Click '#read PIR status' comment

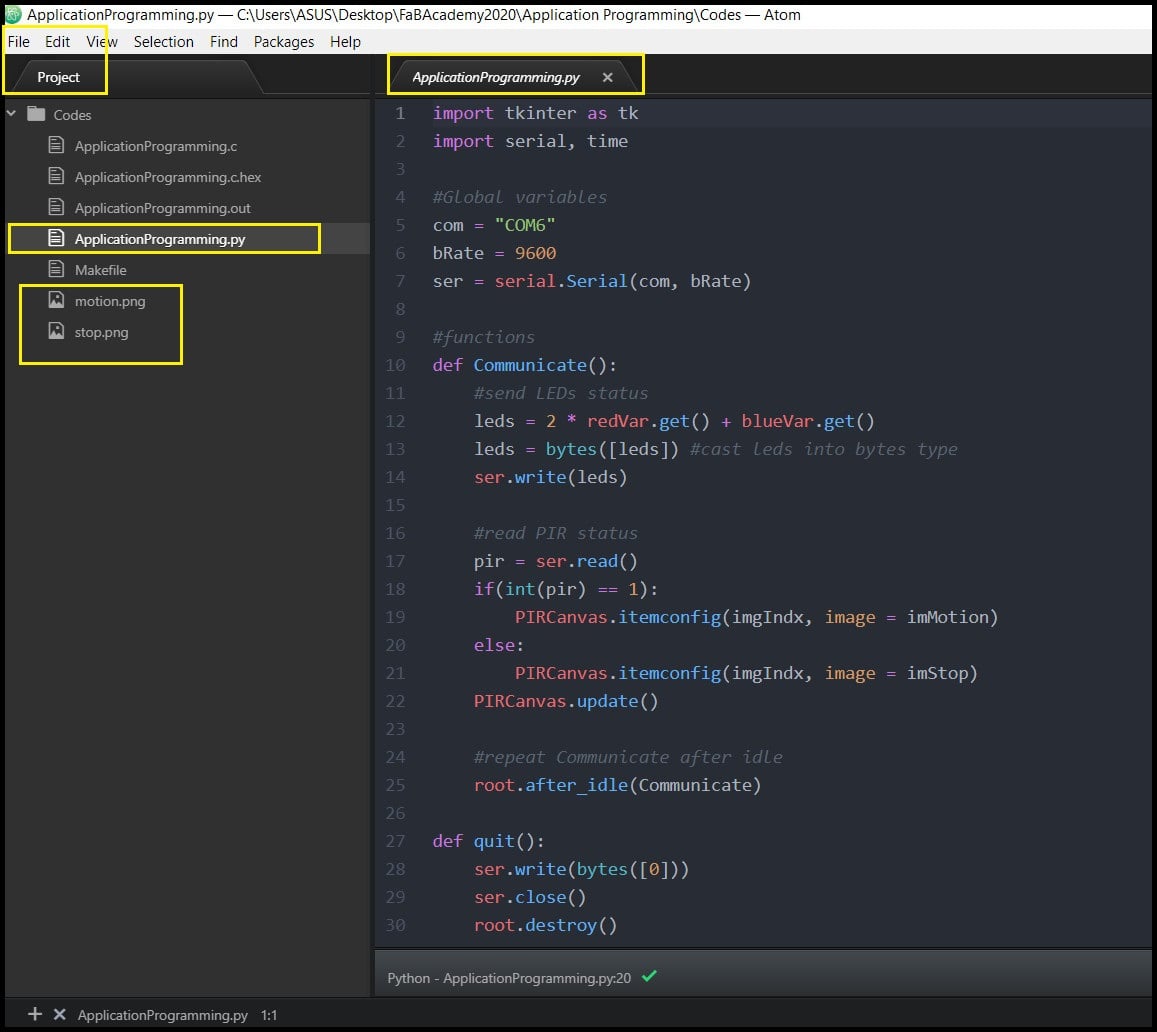point(556,533)
